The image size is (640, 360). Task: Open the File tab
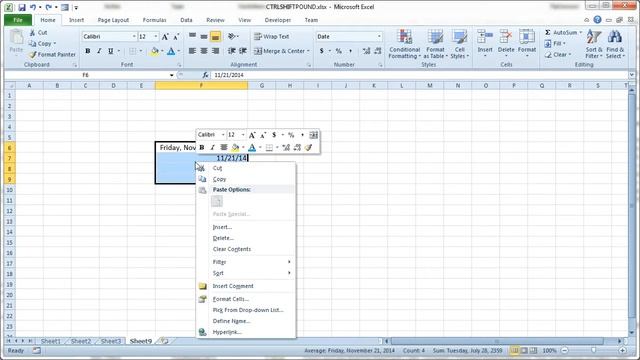coord(18,20)
